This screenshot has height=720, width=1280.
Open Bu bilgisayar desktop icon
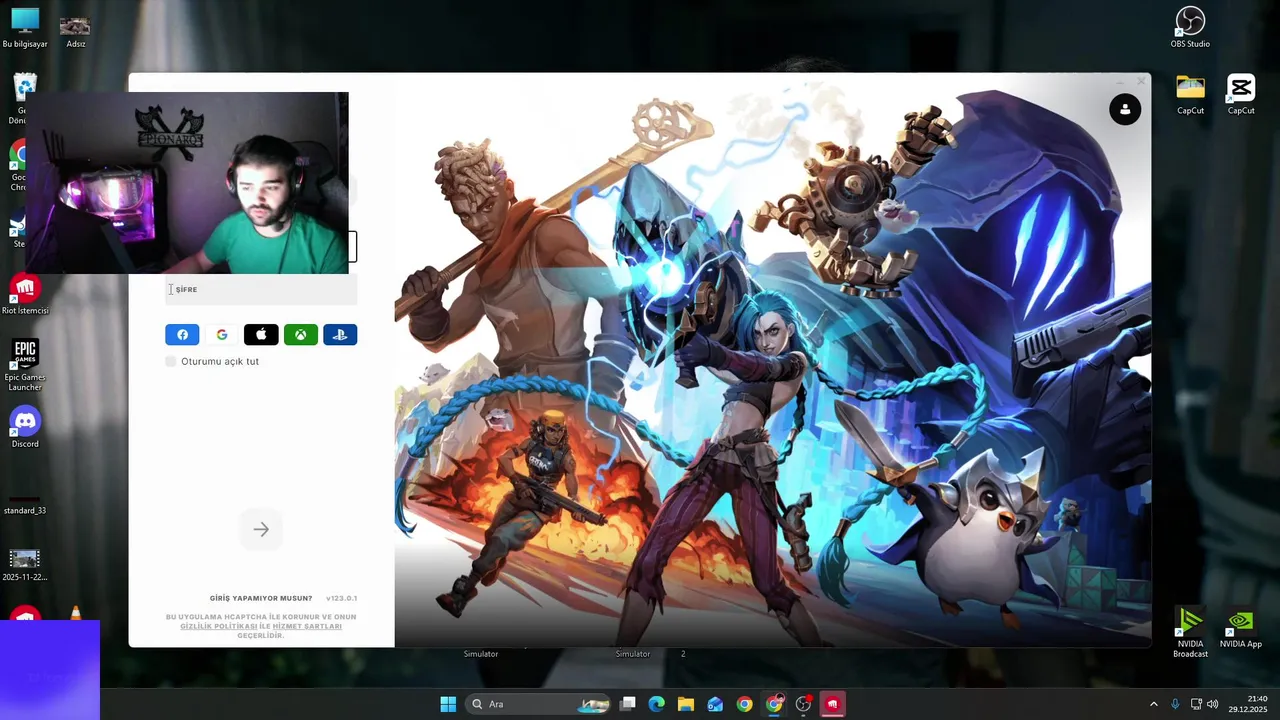click(25, 28)
